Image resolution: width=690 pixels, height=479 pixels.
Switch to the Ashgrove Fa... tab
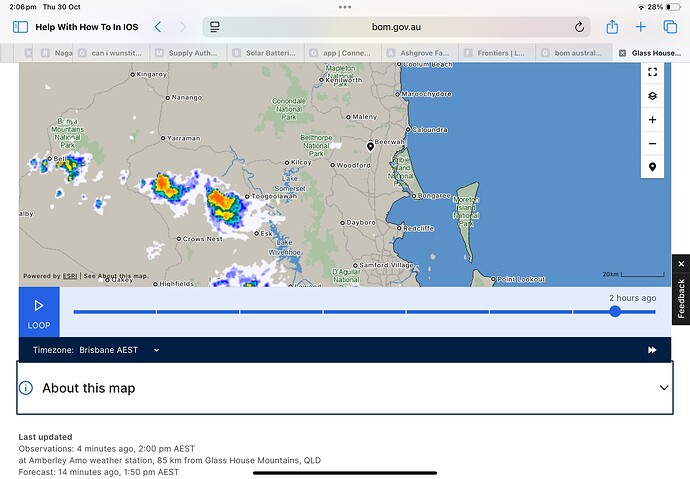pos(420,53)
